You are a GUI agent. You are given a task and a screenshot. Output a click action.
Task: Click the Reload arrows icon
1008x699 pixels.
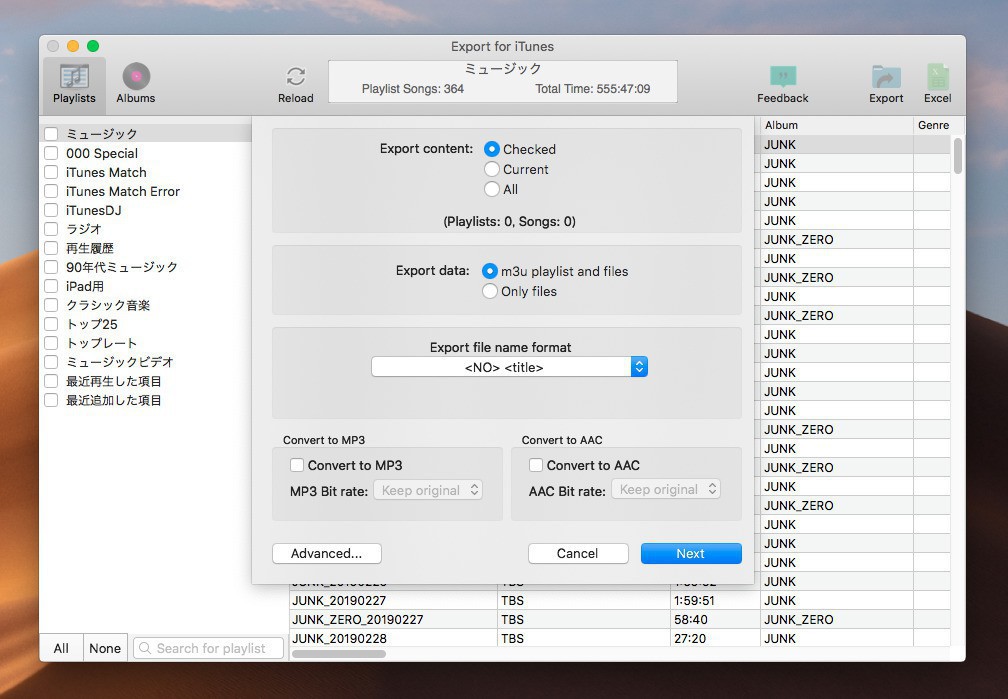coord(295,78)
